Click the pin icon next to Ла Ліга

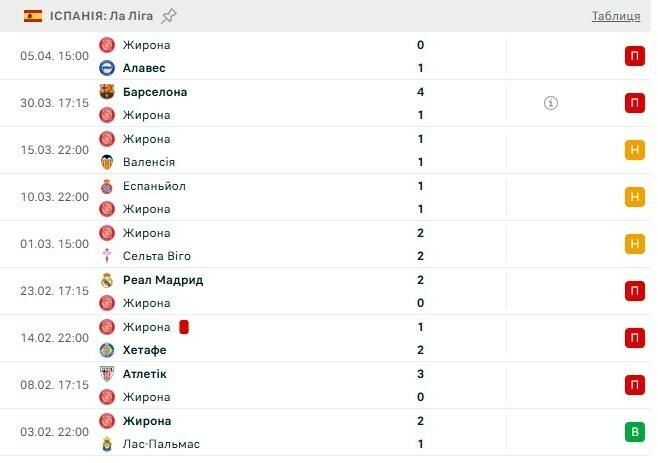point(169,16)
